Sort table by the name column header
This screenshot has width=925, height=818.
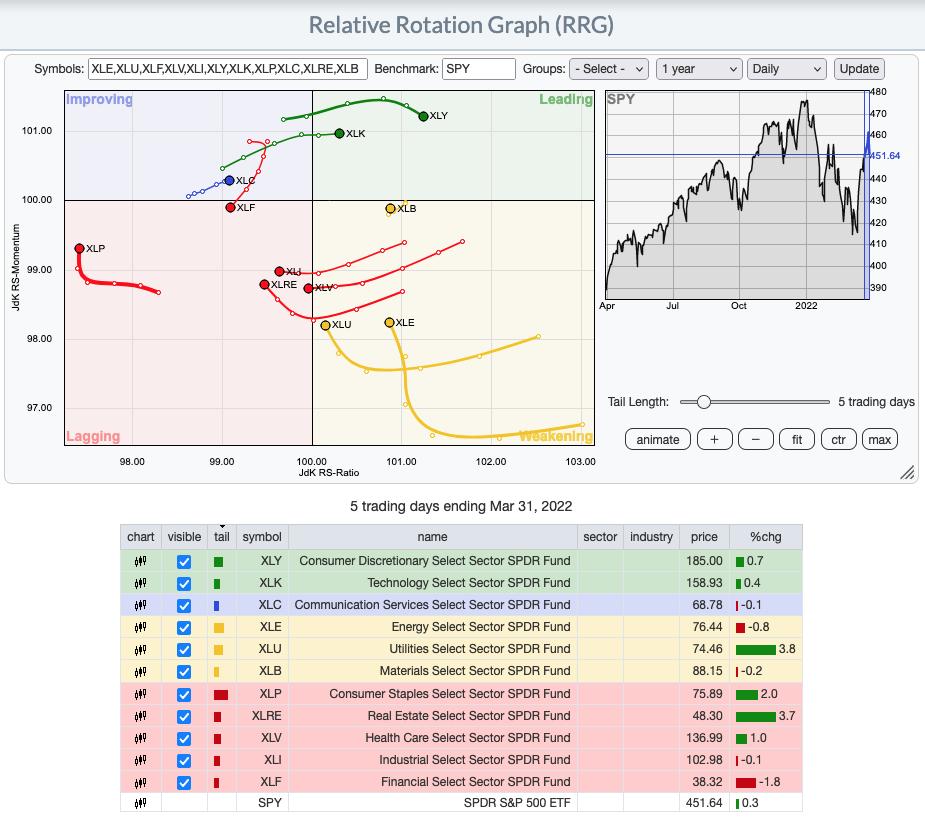432,537
